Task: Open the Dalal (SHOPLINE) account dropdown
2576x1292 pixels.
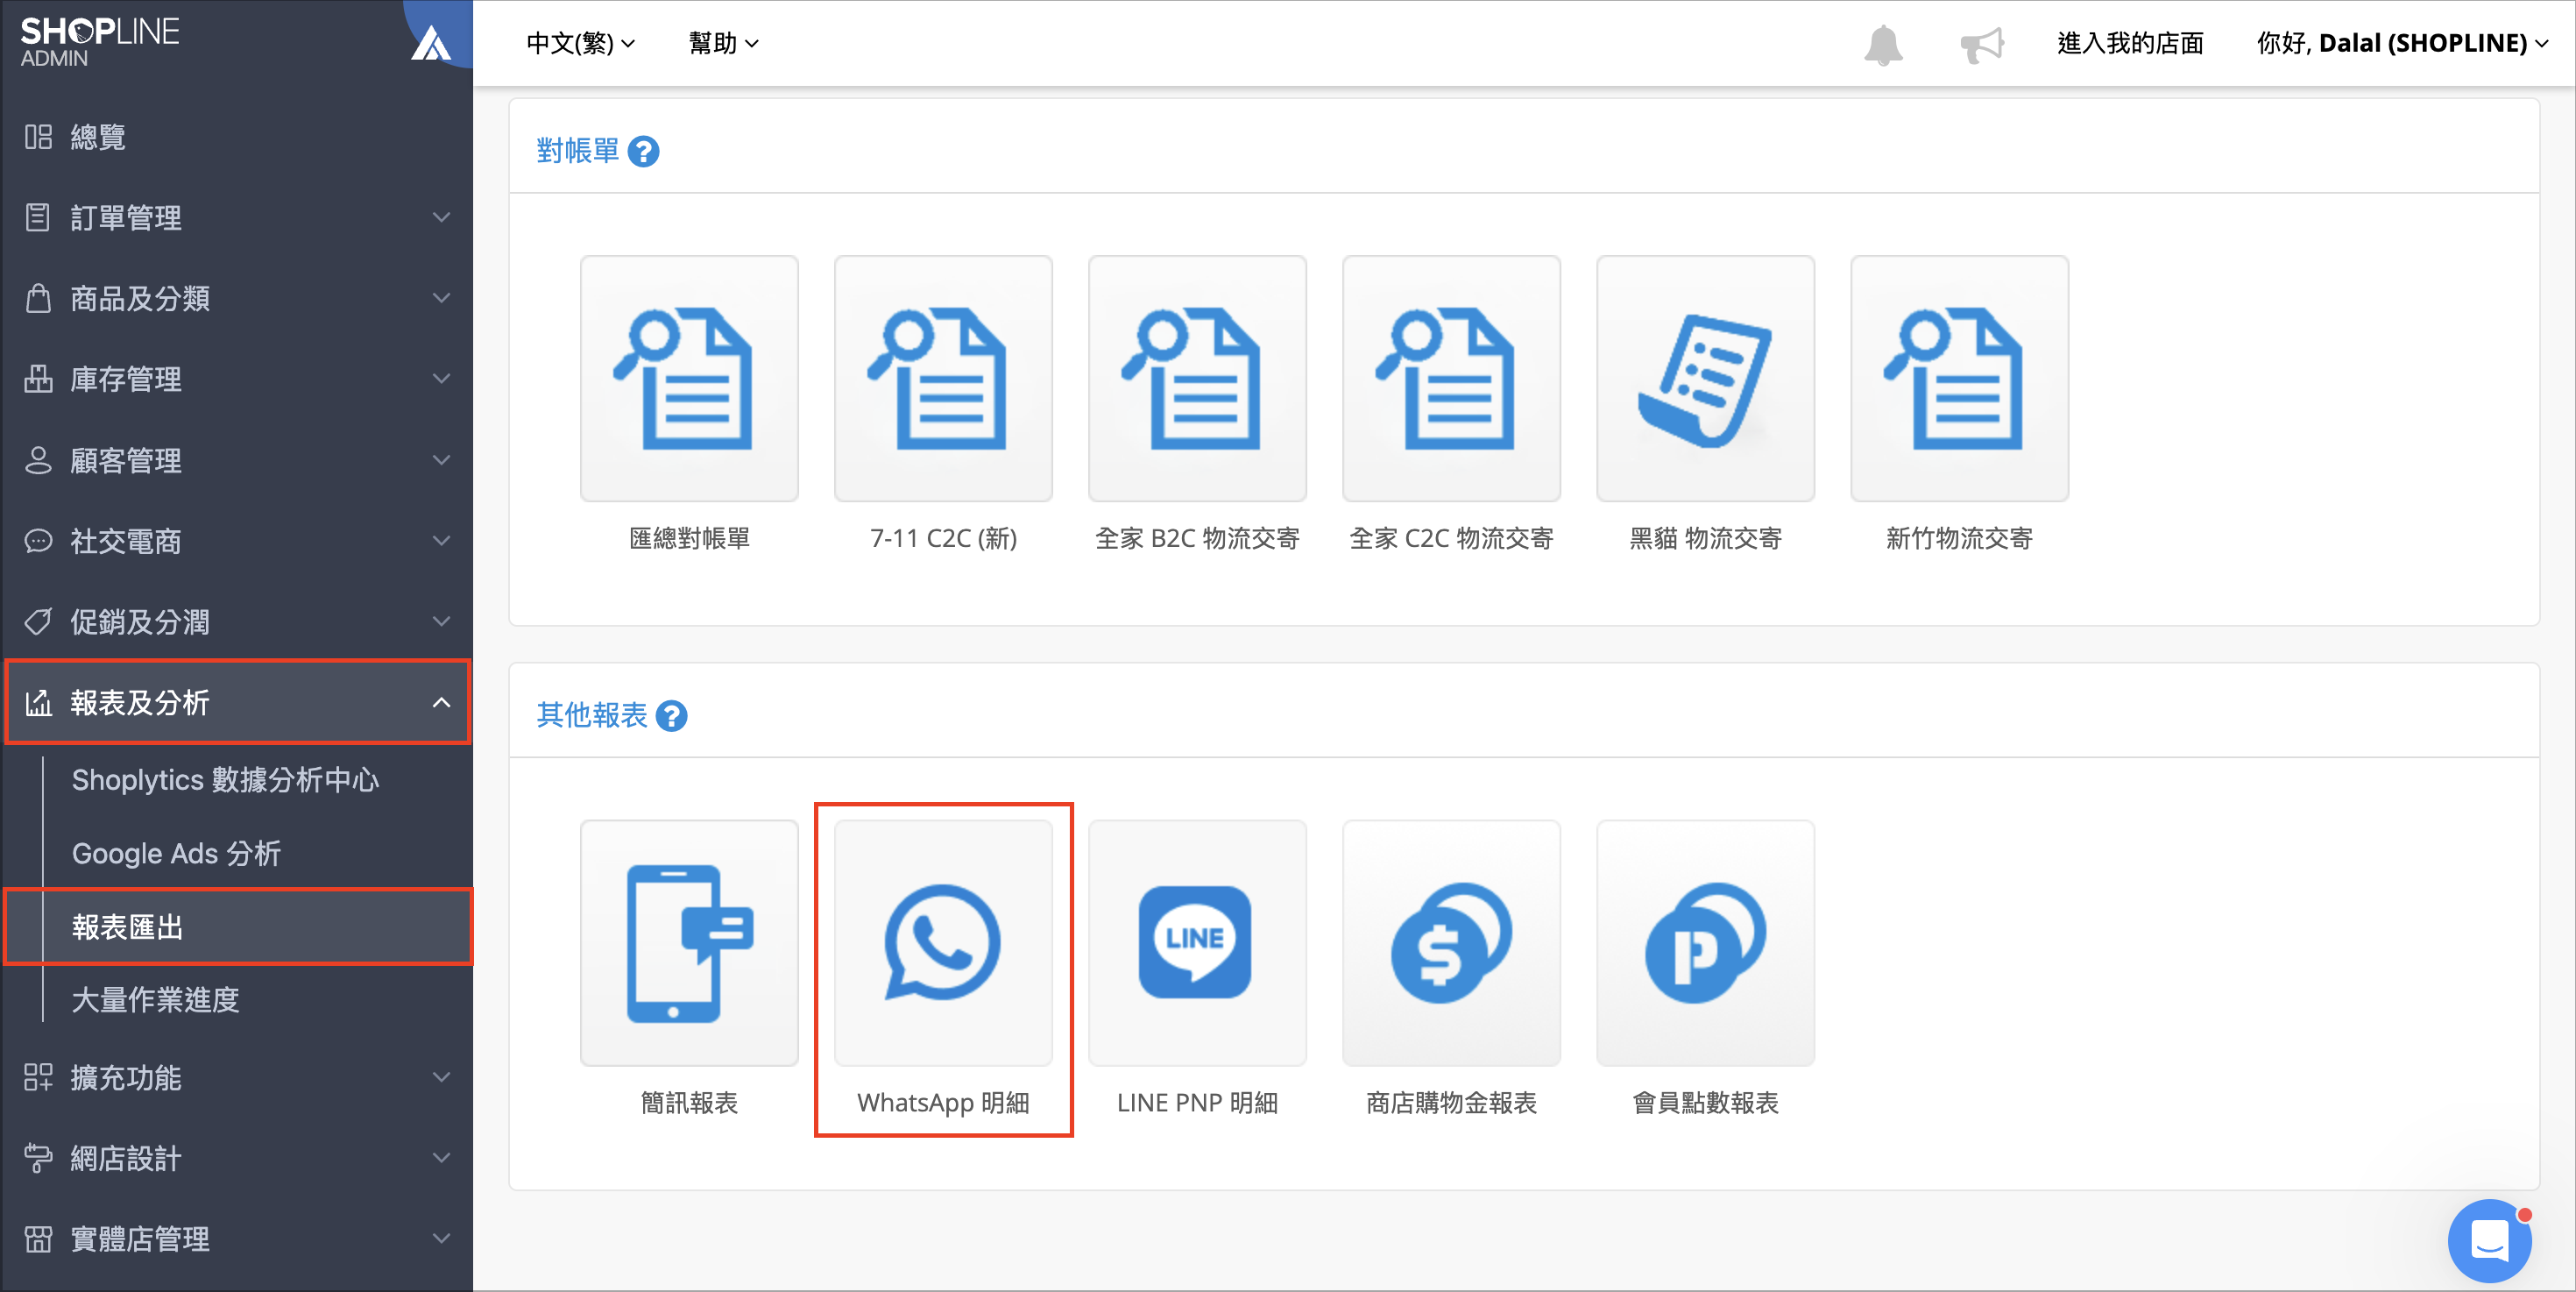Action: [2402, 43]
